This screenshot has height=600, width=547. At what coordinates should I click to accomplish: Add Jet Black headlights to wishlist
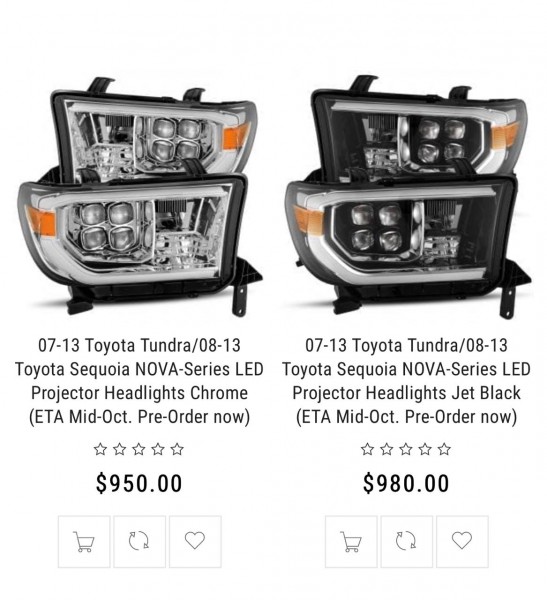pyautogui.click(x=462, y=541)
